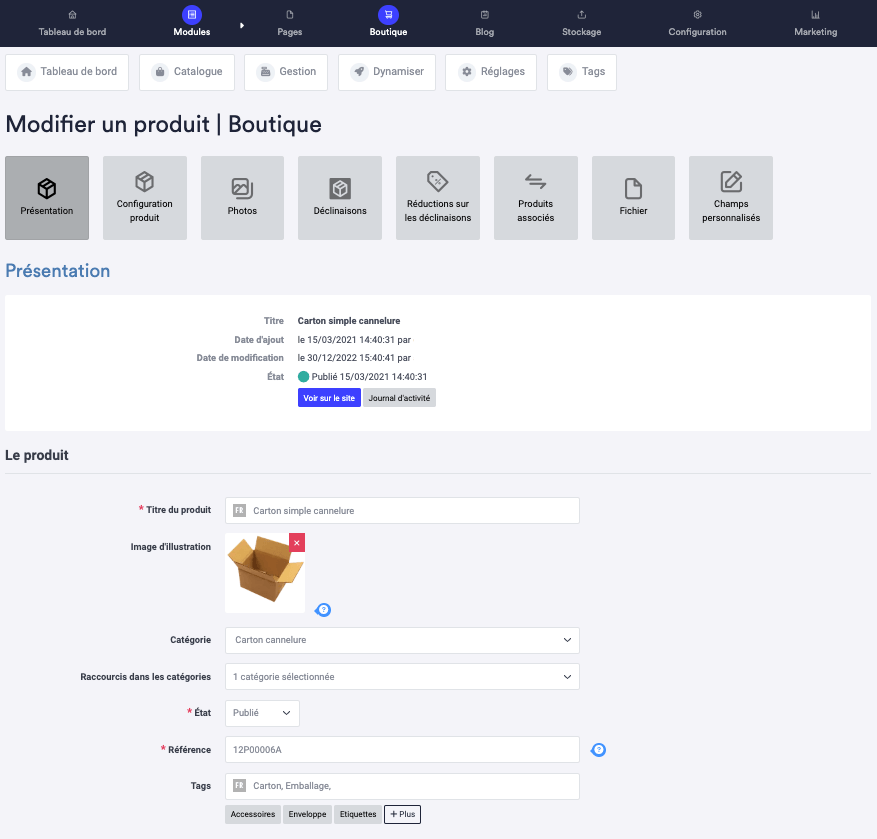Open the Tags submenu button
The image size is (877, 839).
(x=582, y=72)
